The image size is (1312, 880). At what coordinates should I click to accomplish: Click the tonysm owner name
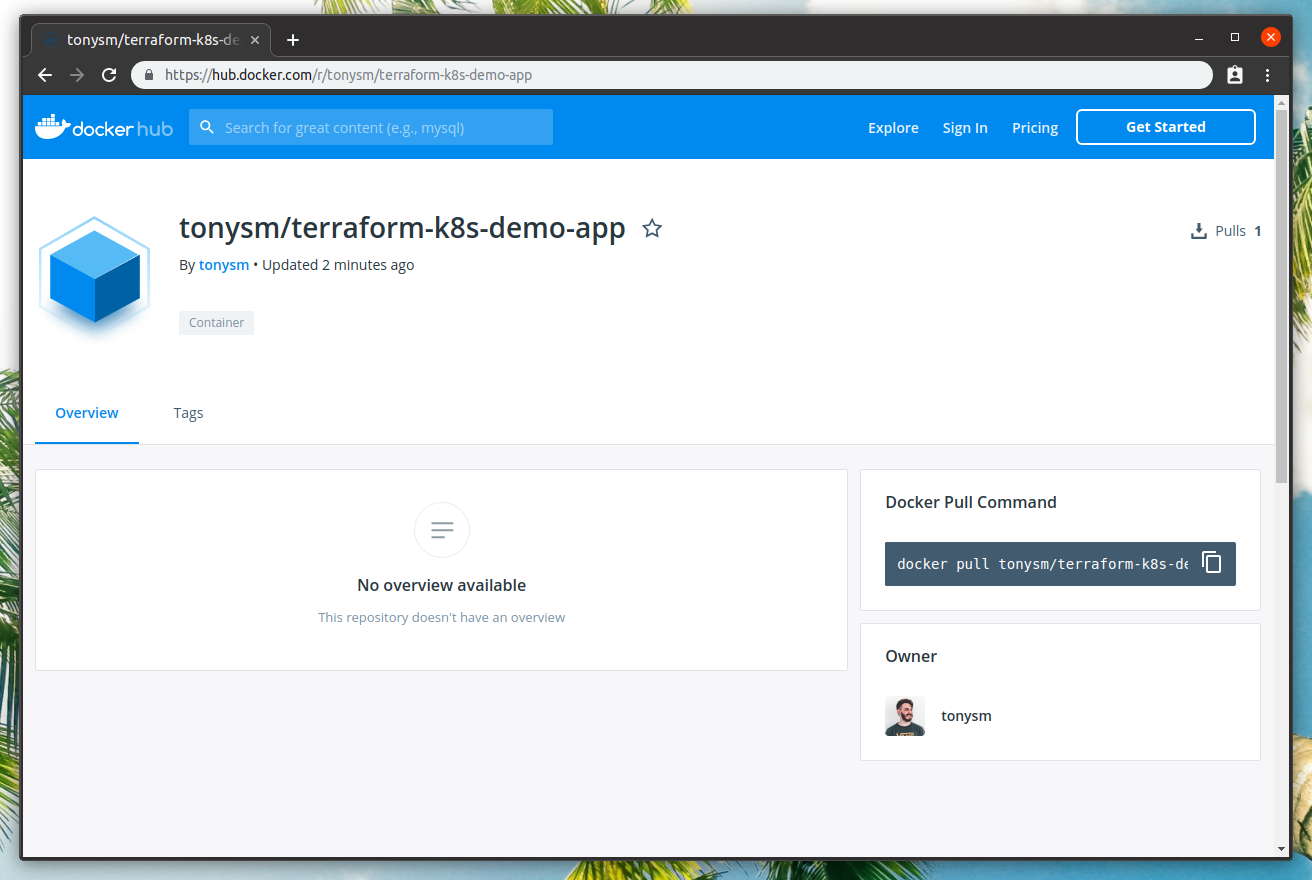click(966, 716)
